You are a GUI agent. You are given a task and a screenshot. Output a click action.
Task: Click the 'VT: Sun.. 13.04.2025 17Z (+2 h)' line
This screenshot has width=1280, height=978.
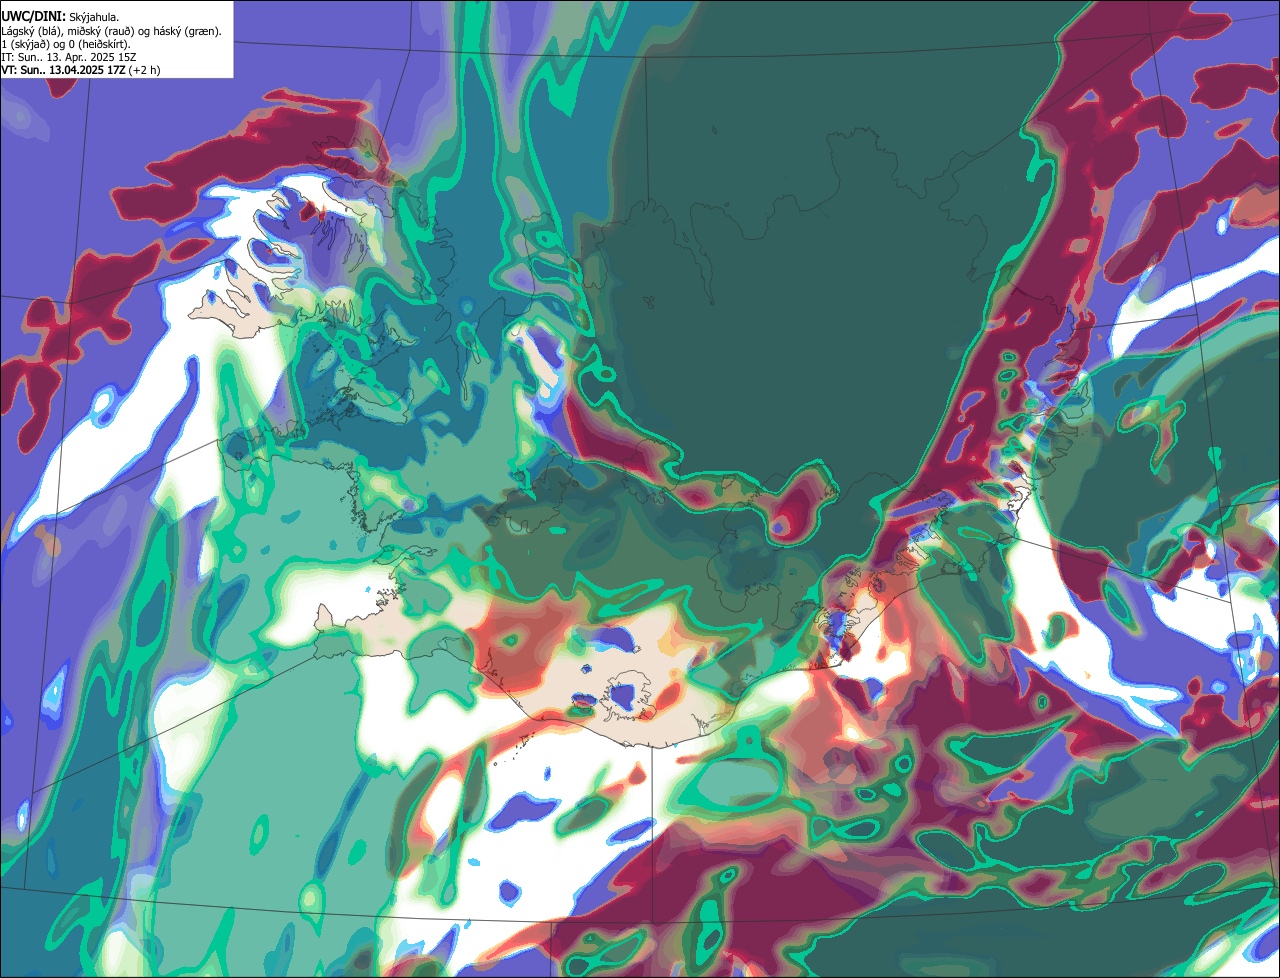(80, 70)
